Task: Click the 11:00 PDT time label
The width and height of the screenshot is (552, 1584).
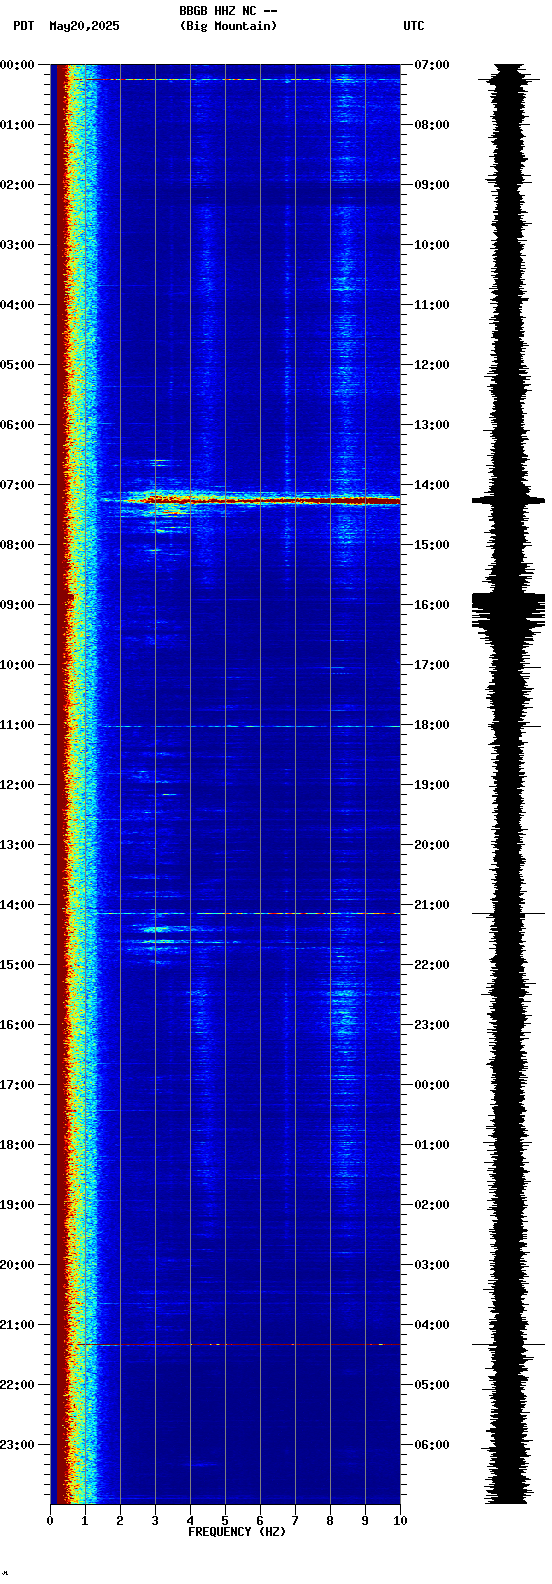Action: pos(17,725)
